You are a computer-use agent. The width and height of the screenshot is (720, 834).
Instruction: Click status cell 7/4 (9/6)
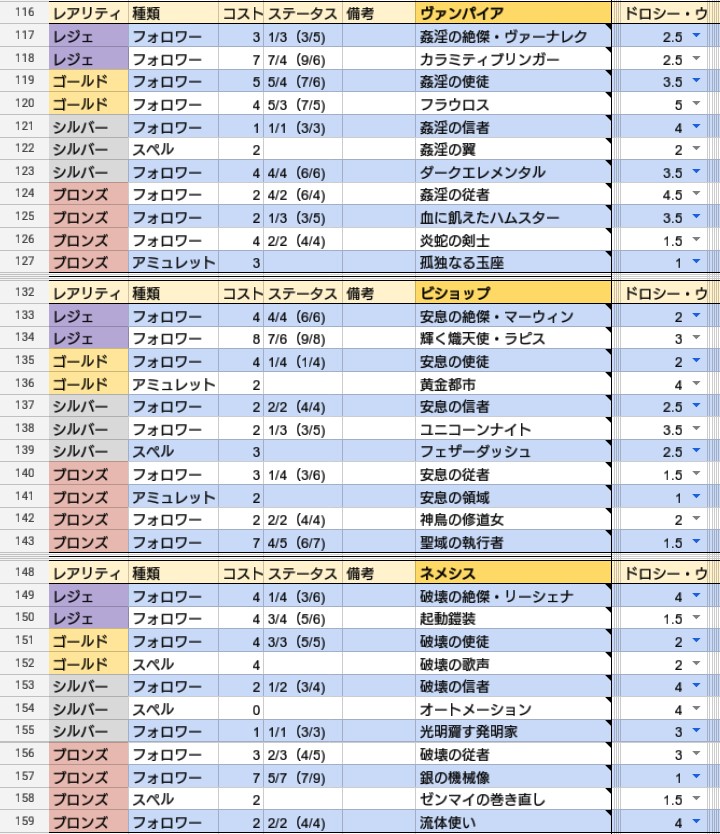303,59
